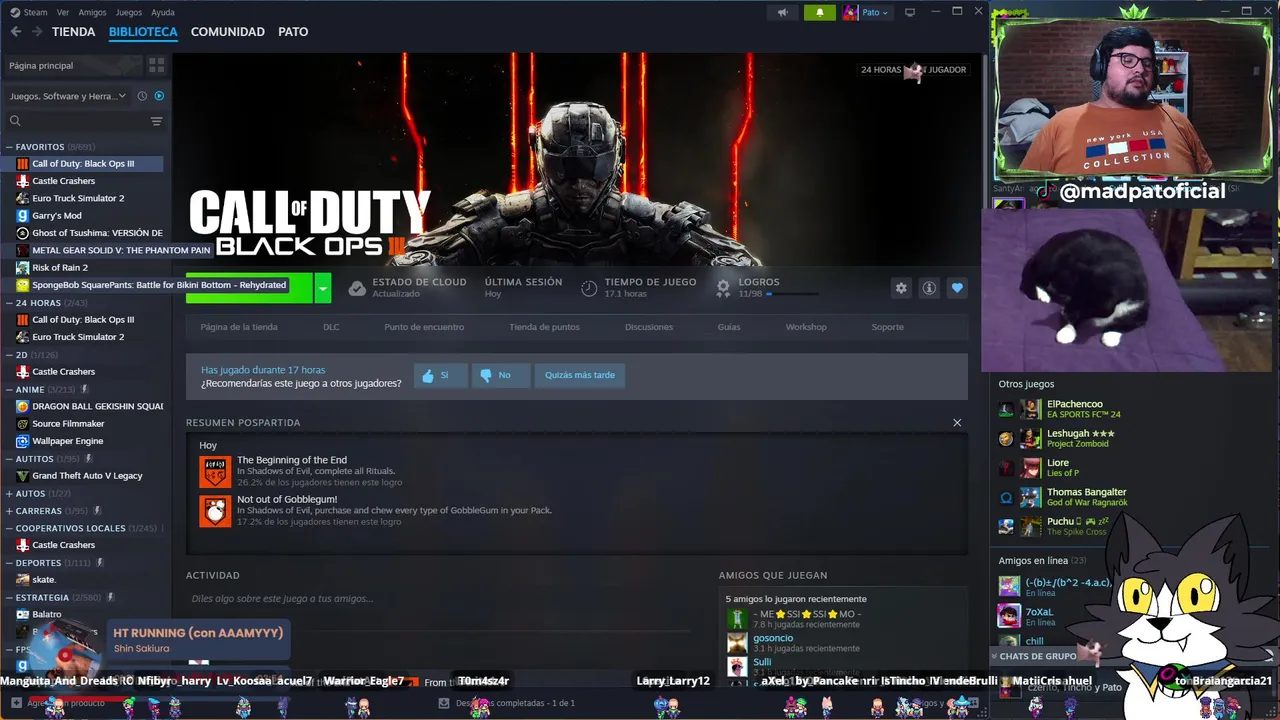The height and width of the screenshot is (720, 1280).
Task: Choose Quizás más tarde
Action: [580, 376]
